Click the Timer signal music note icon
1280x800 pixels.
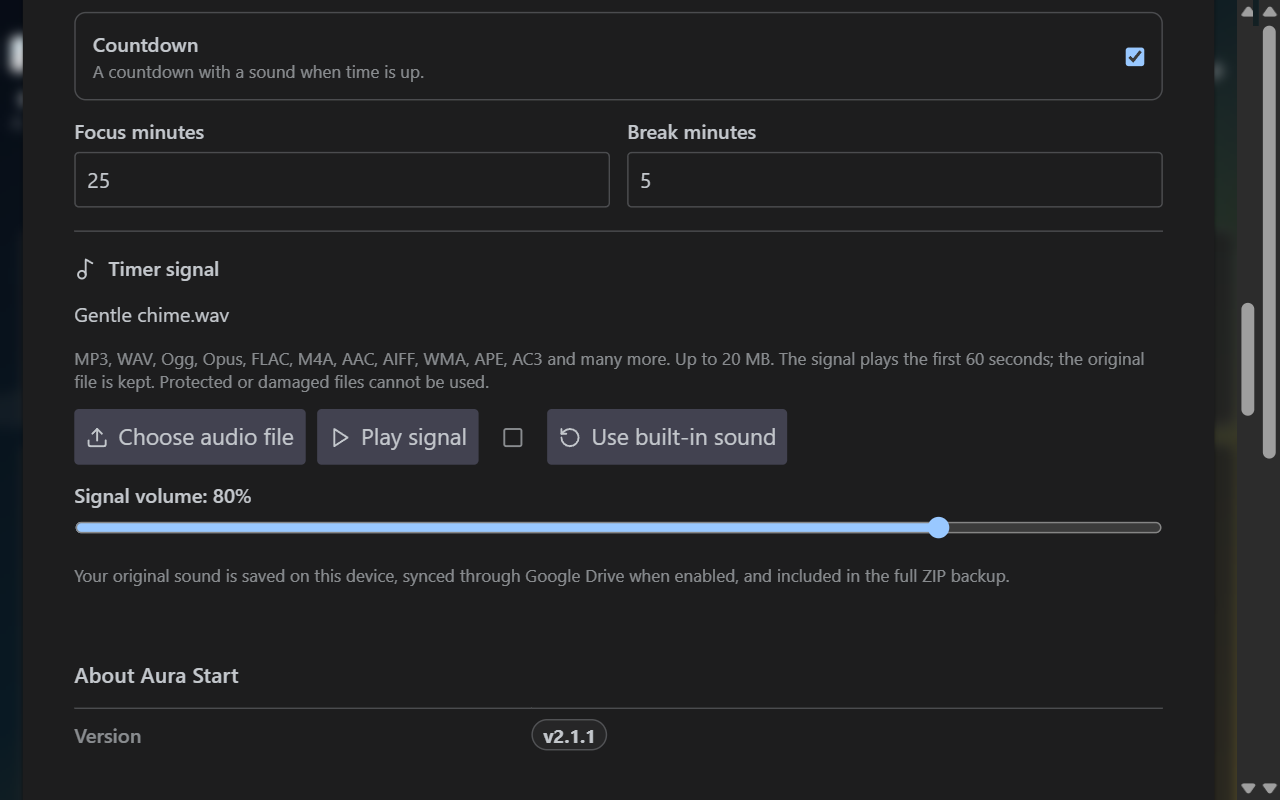pyautogui.click(x=85, y=269)
